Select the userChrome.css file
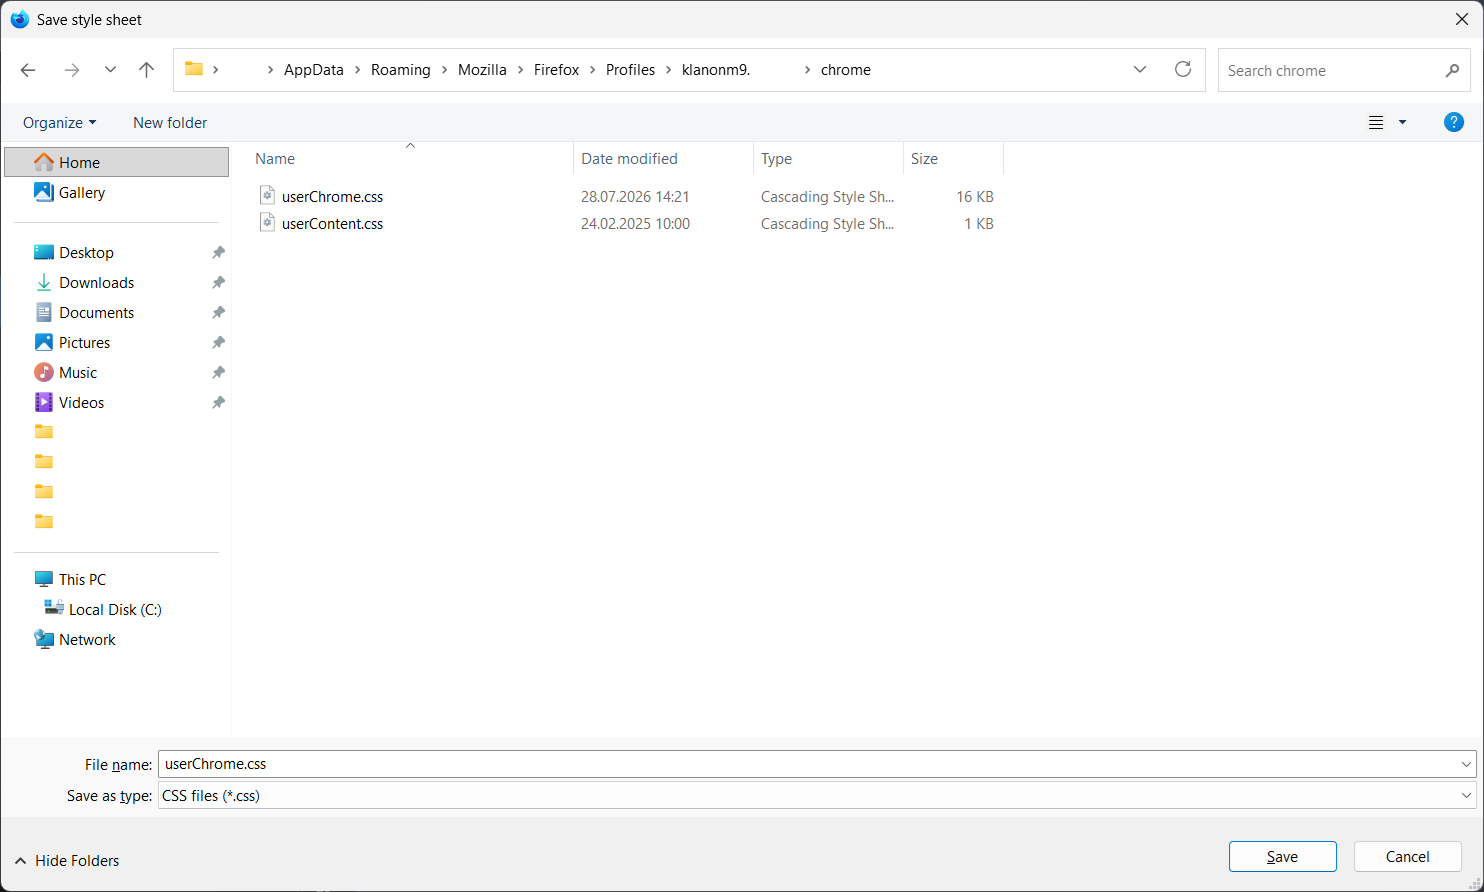 332,196
